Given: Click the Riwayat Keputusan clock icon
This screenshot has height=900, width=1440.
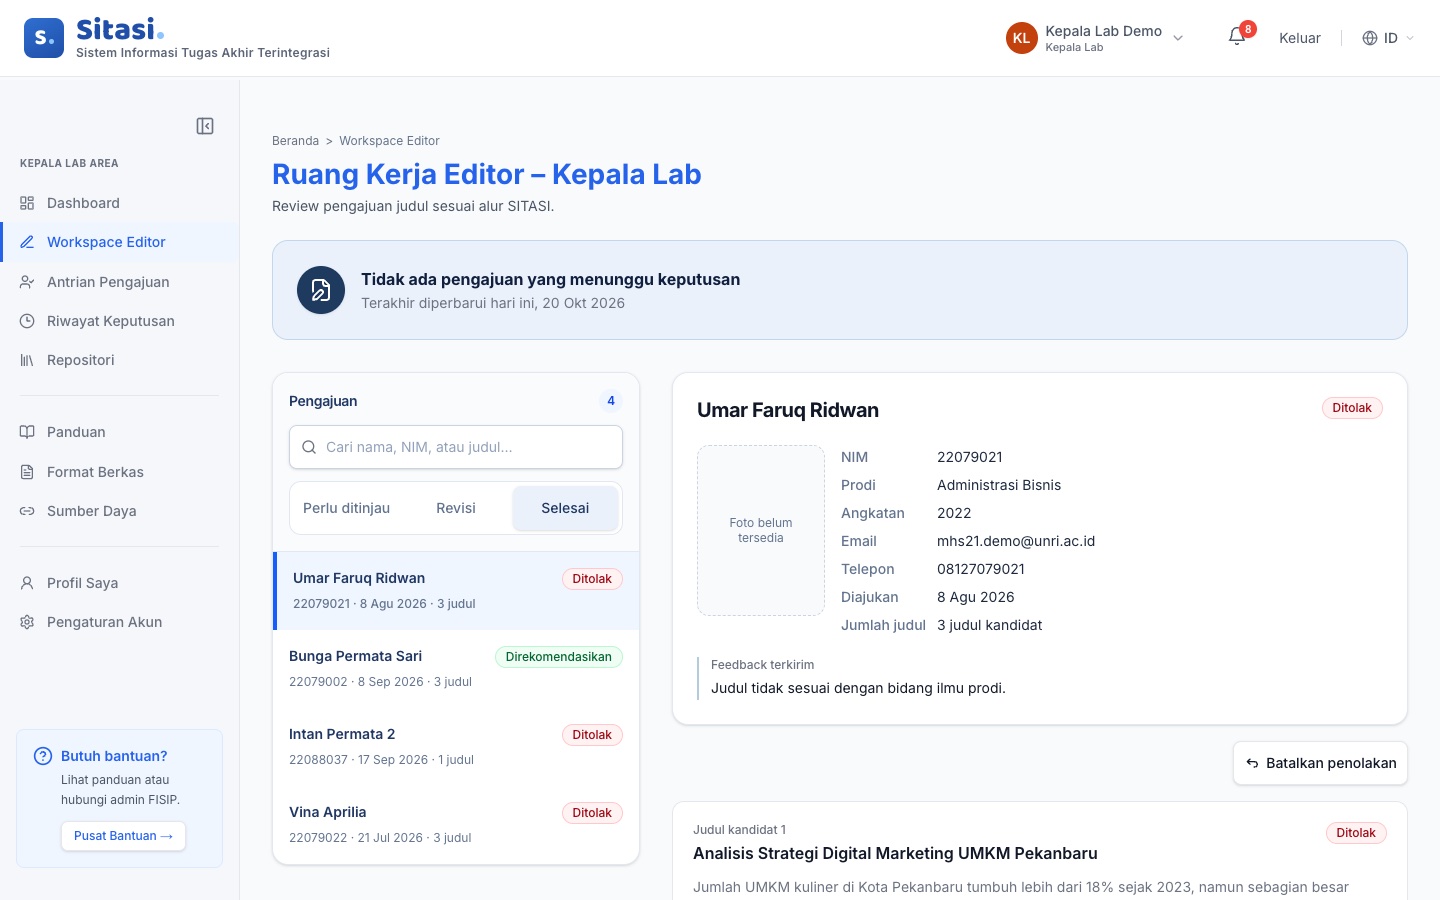Looking at the screenshot, I should pyautogui.click(x=27, y=321).
